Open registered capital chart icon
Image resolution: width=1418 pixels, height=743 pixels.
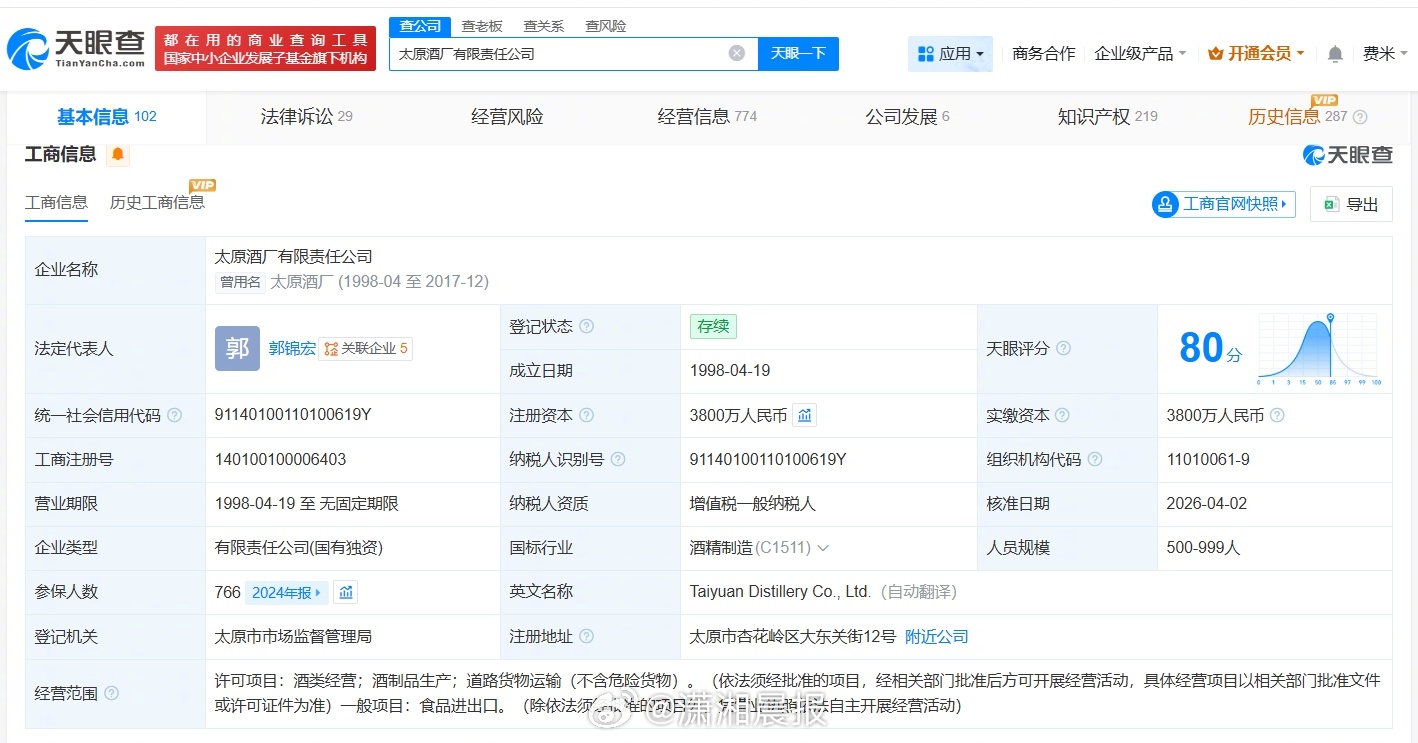point(805,415)
